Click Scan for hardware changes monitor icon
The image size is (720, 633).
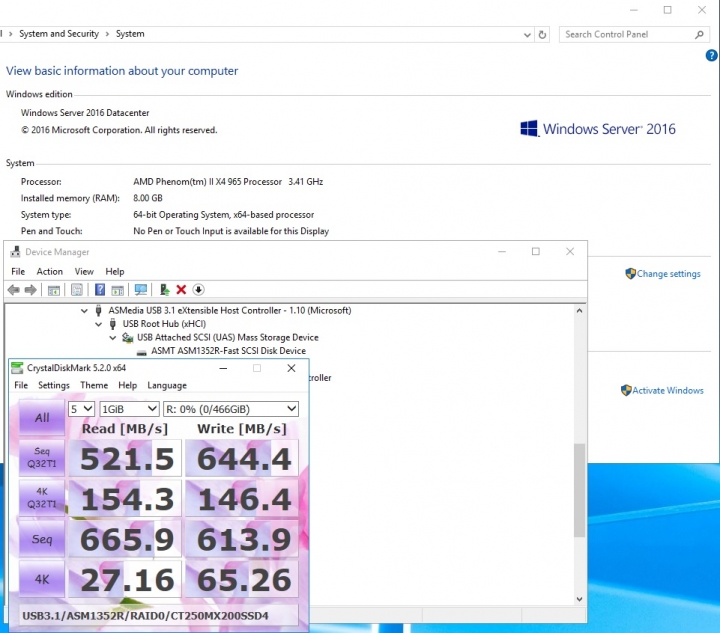[141, 290]
